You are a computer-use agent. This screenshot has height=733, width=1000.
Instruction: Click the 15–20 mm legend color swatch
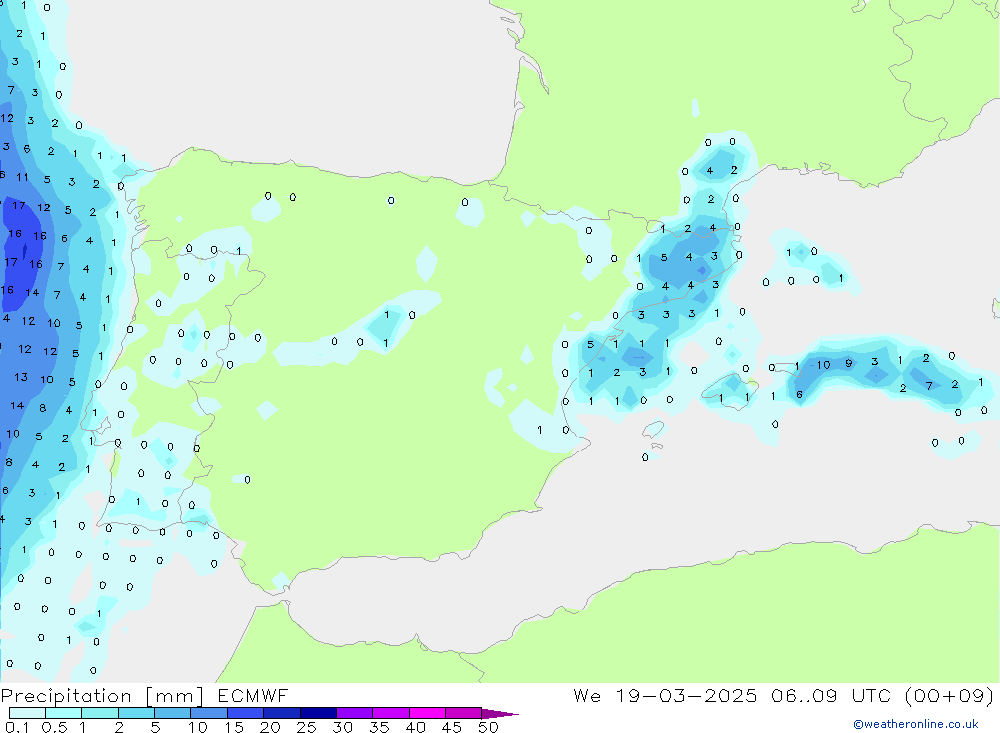(x=245, y=713)
